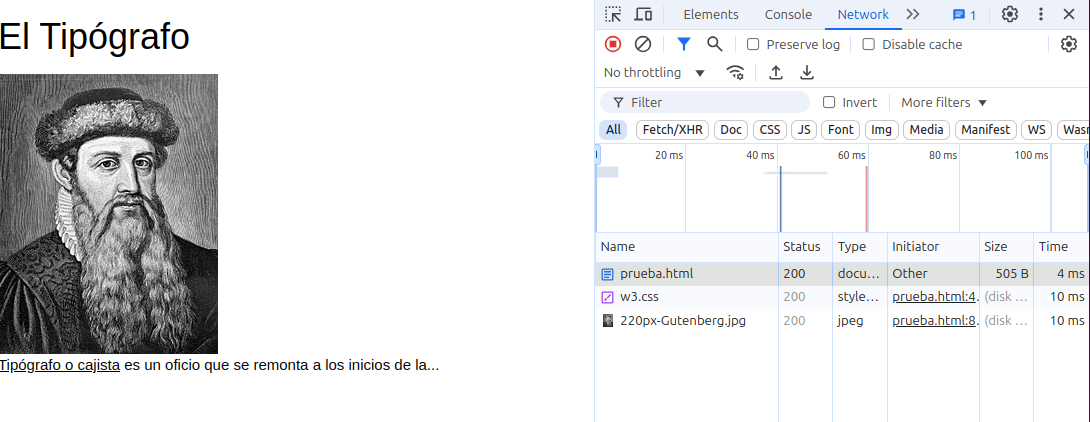
Task: Toggle the network filter funnel icon
Action: pos(684,44)
